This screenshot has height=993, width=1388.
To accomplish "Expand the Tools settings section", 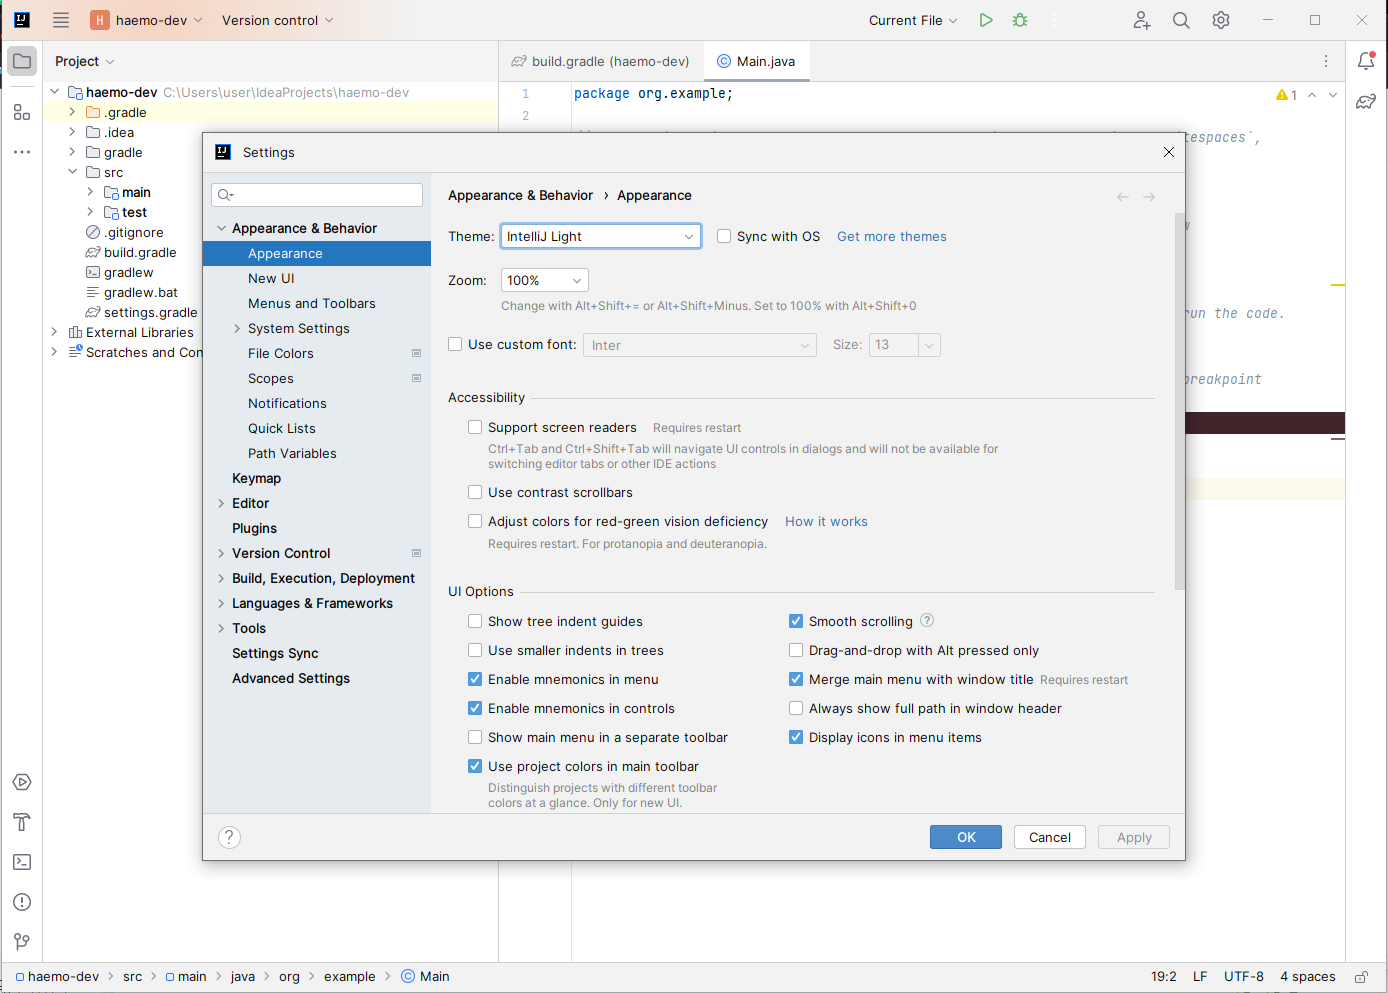I will tap(221, 628).
